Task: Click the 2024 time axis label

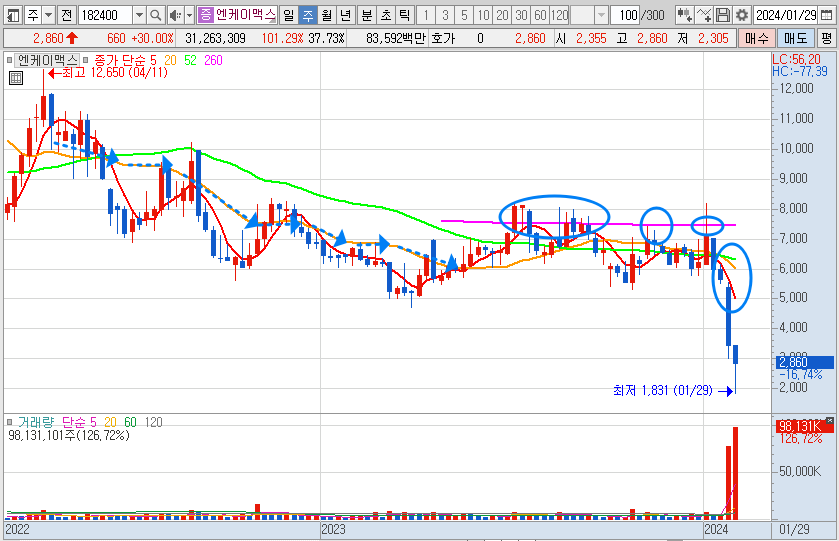Action: click(x=716, y=530)
